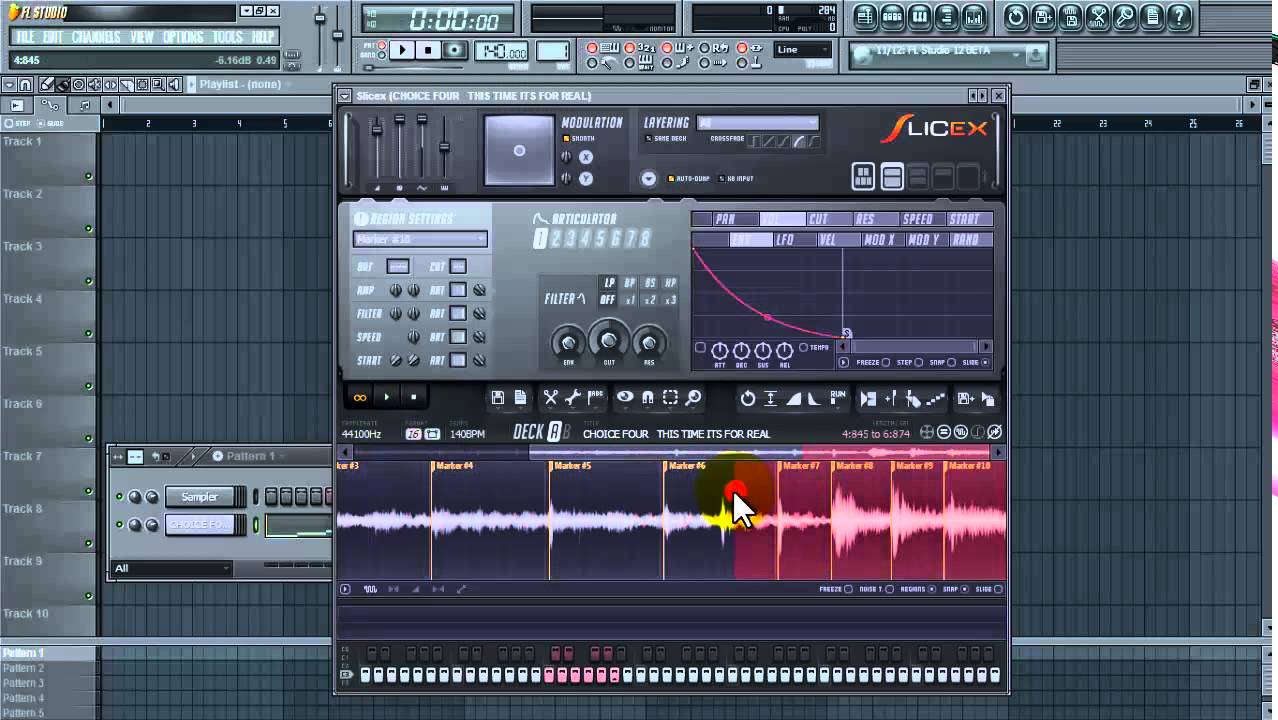
Task: Click the Slicex pads grid layout icon
Action: tap(863, 177)
